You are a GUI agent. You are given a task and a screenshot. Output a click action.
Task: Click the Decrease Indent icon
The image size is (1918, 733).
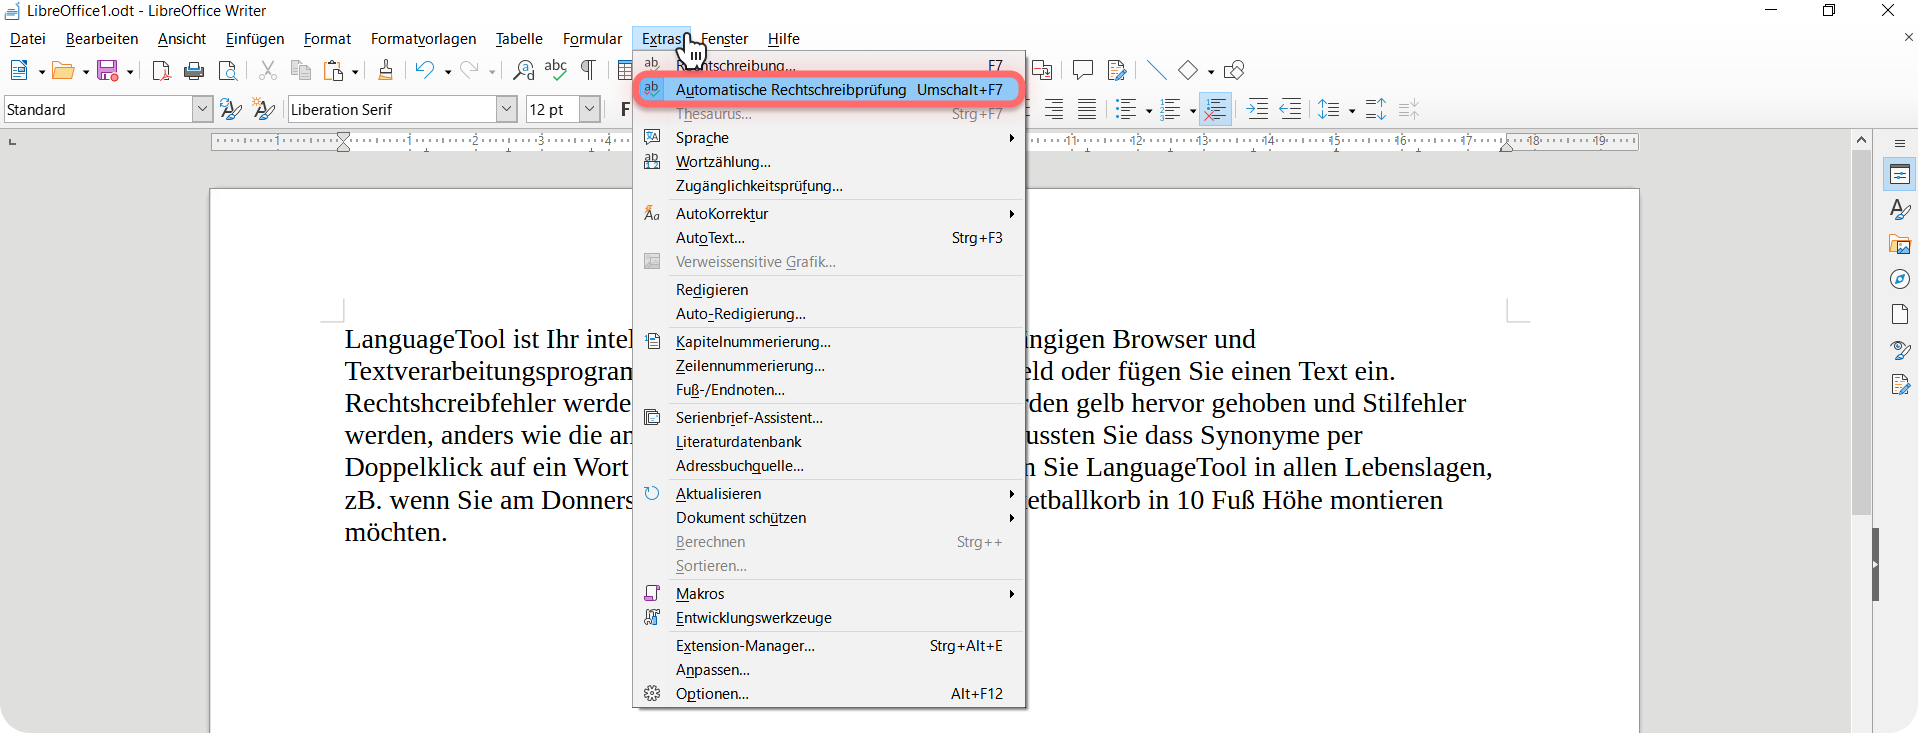1291,109
